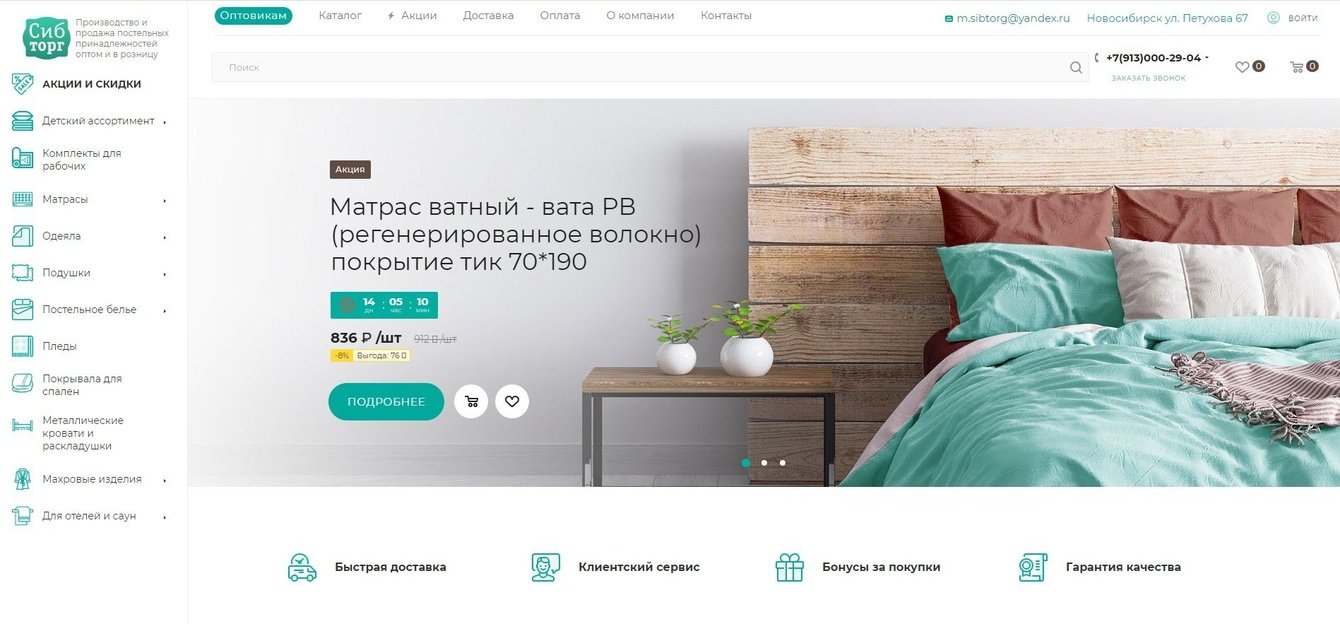
Task: Expand the Матрасы category arrow
Action: (x=165, y=200)
